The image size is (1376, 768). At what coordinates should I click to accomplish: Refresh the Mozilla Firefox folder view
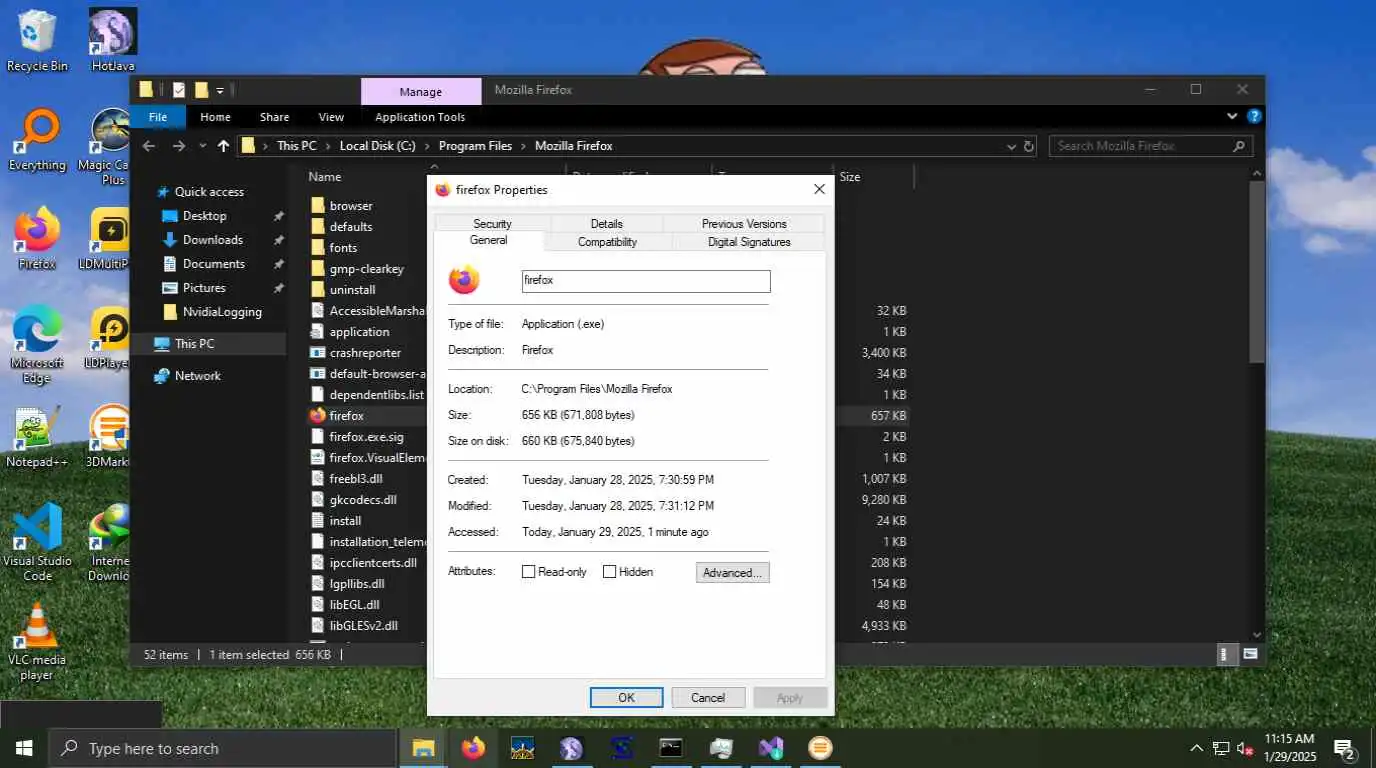(1028, 146)
